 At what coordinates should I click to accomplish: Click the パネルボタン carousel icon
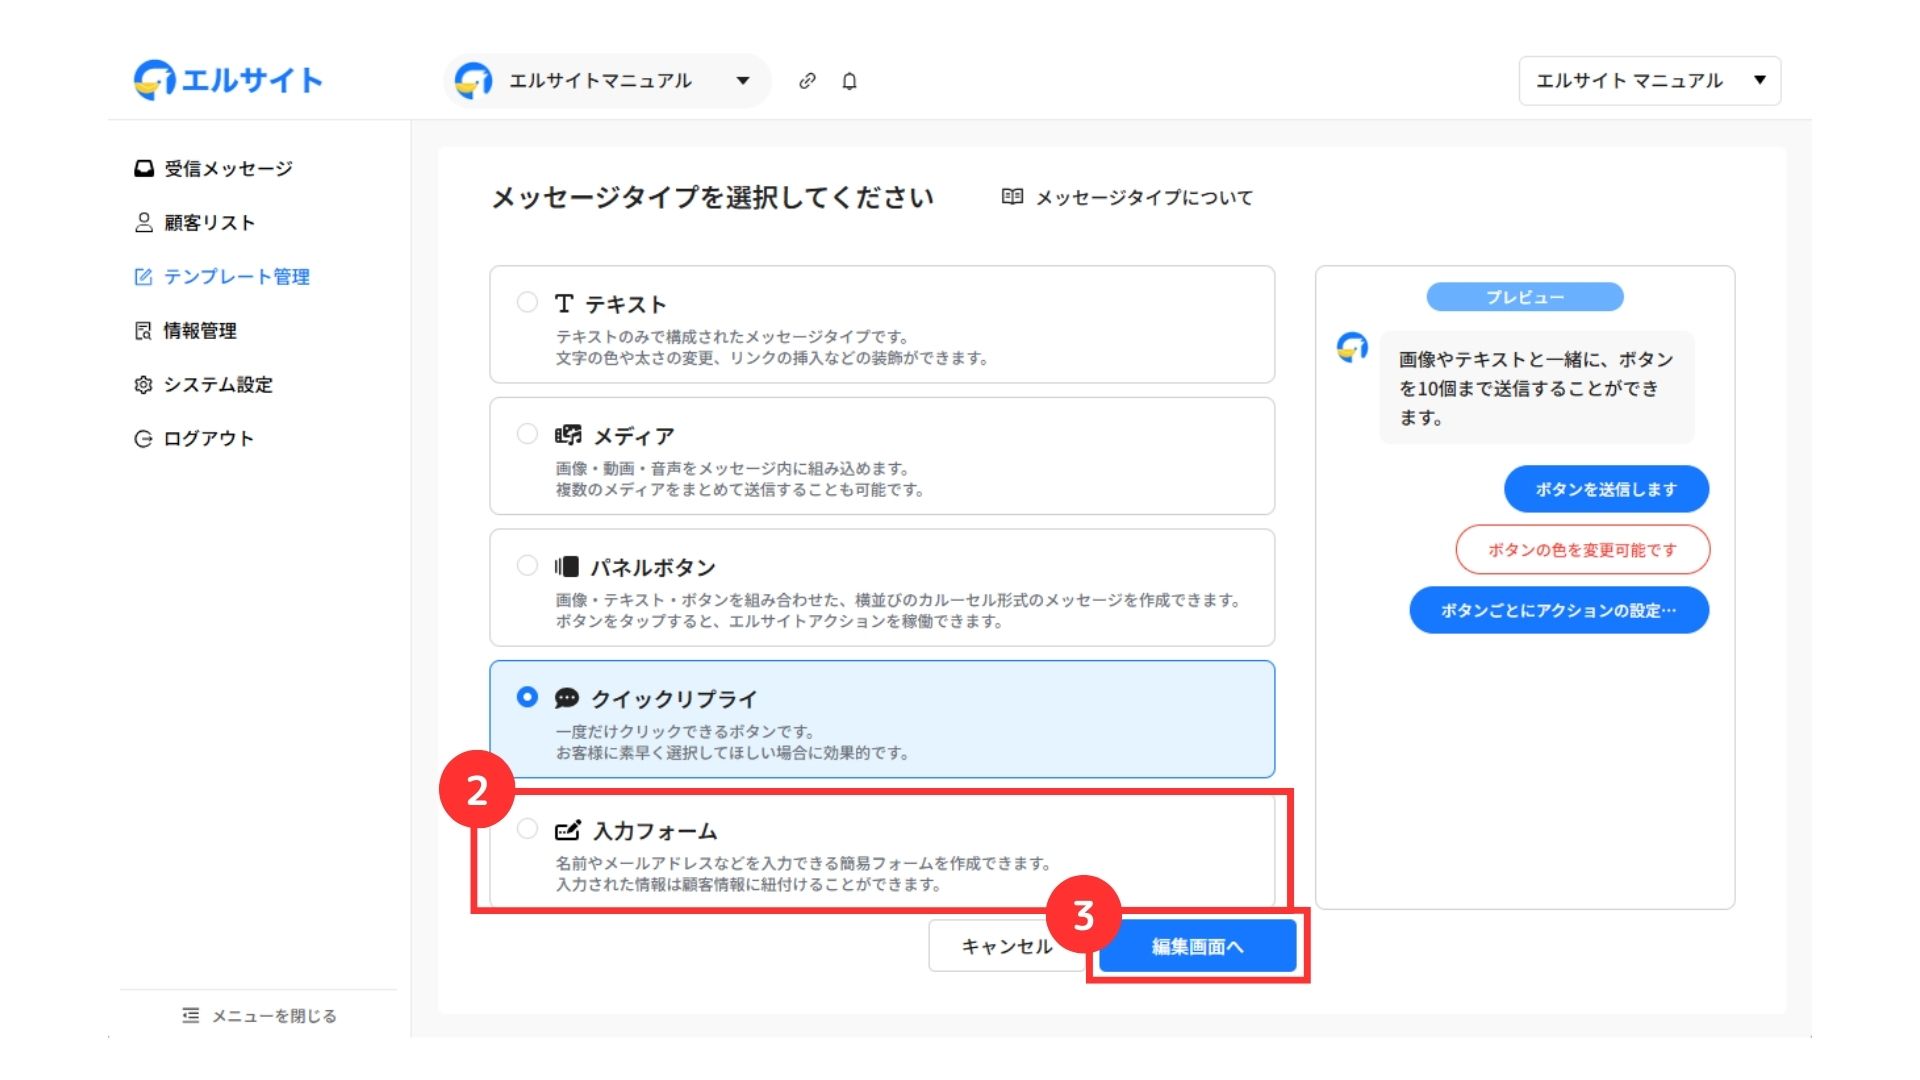567,567
